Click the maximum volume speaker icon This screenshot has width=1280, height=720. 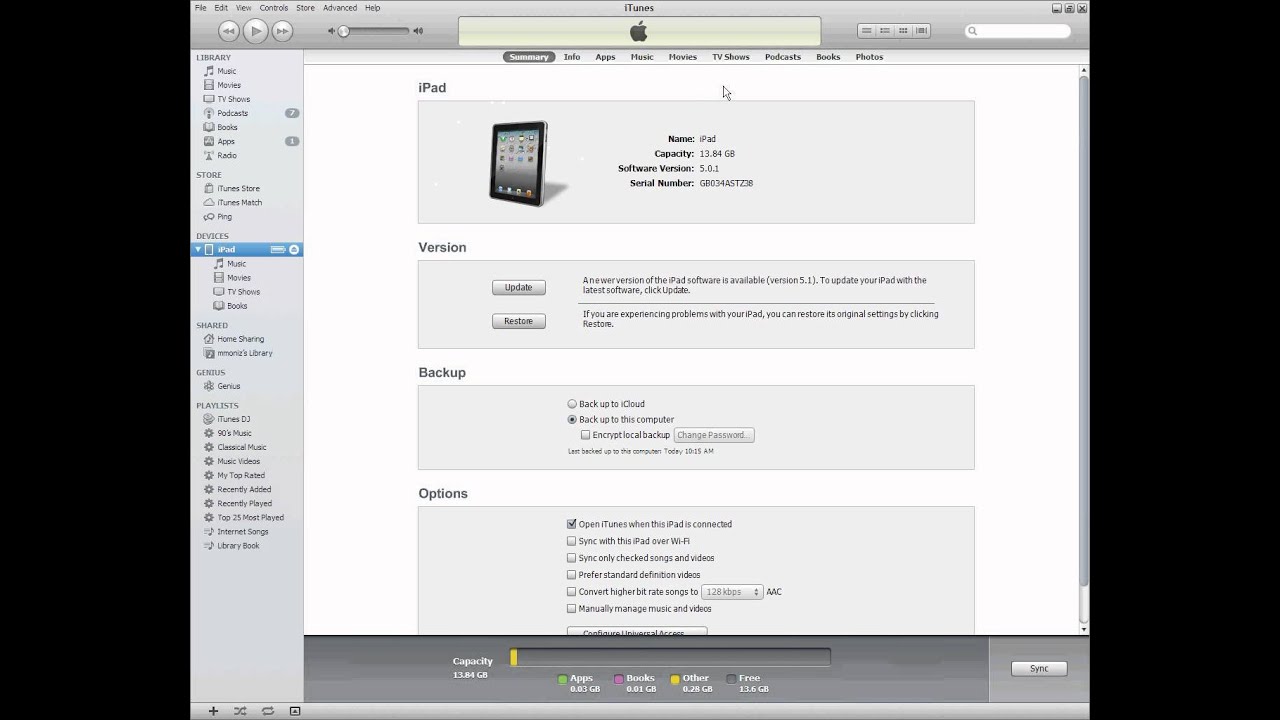pos(418,31)
